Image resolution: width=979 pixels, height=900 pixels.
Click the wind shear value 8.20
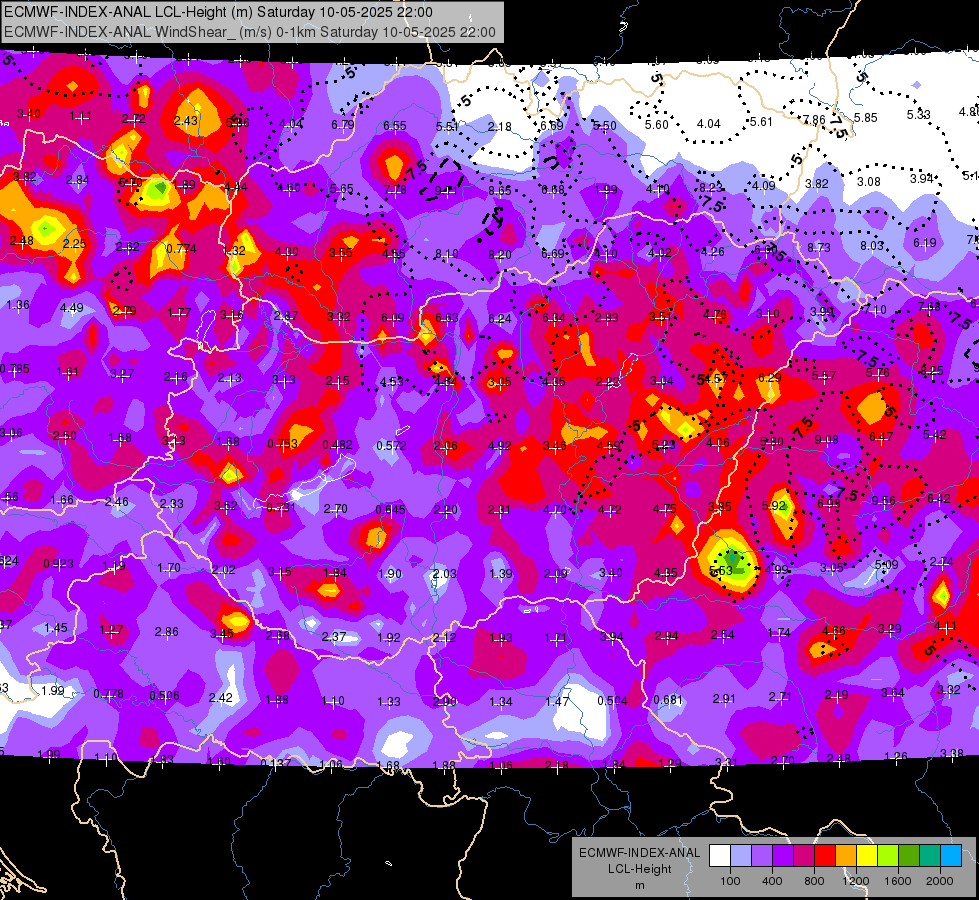point(500,254)
